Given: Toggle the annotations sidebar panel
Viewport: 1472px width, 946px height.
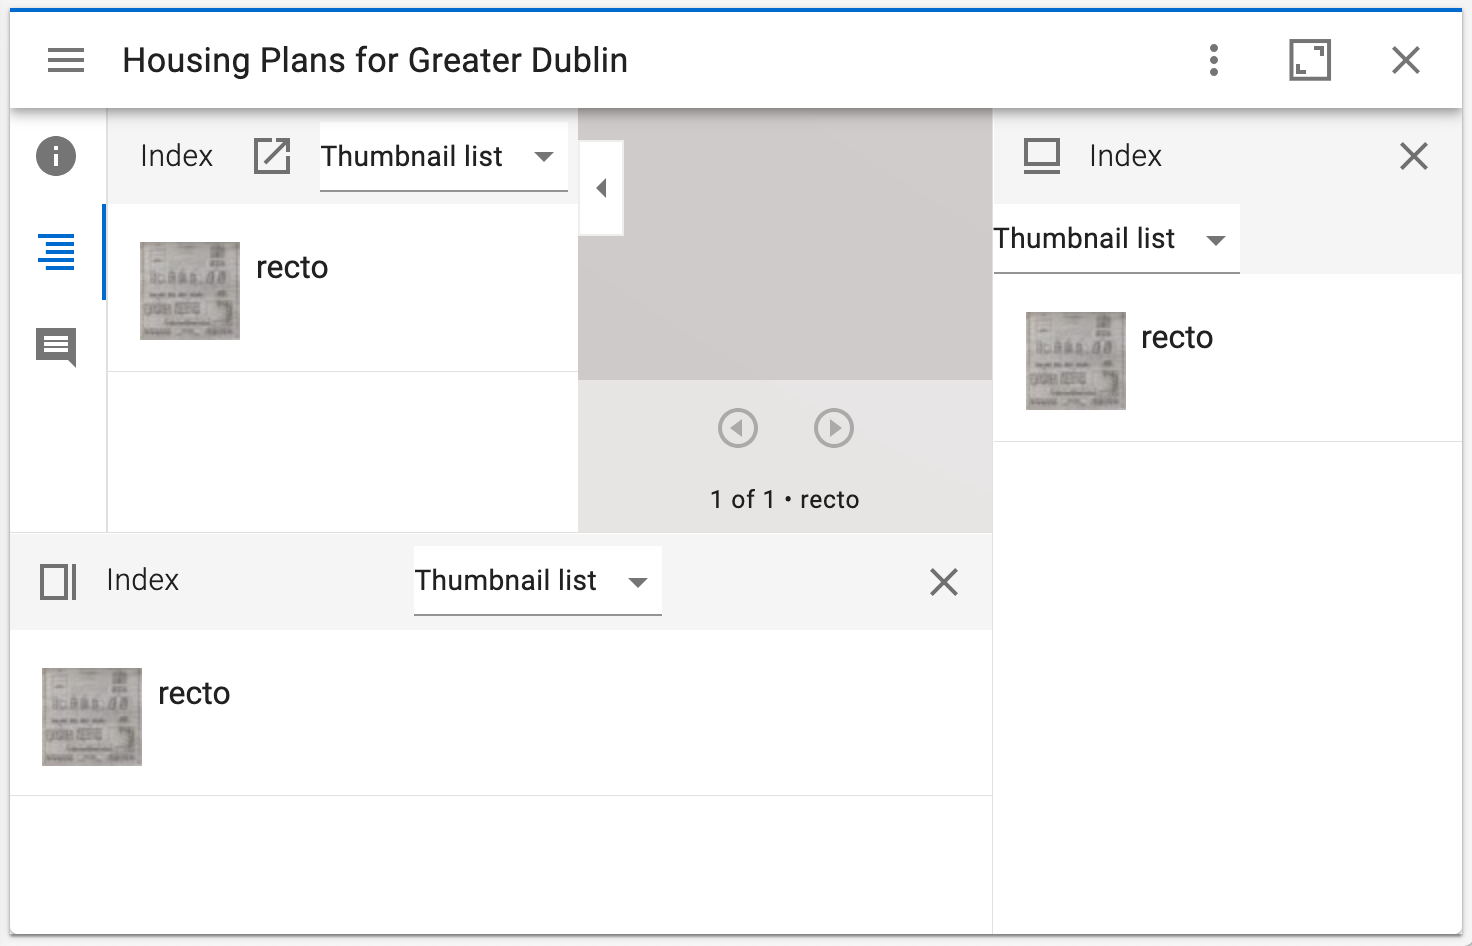Looking at the screenshot, I should coord(55,348).
